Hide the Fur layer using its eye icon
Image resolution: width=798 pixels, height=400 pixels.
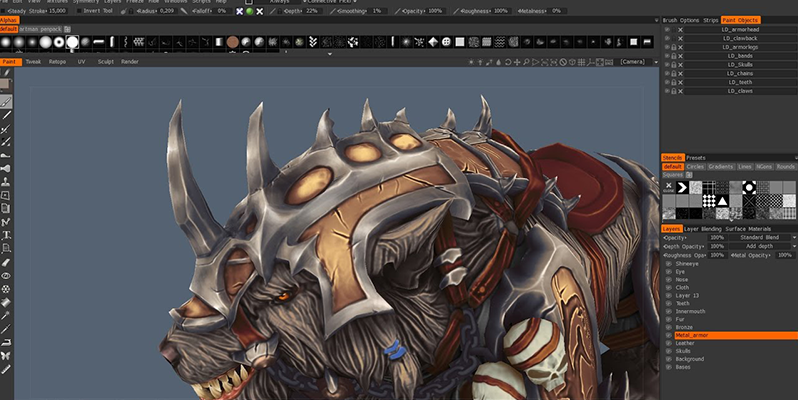667,319
